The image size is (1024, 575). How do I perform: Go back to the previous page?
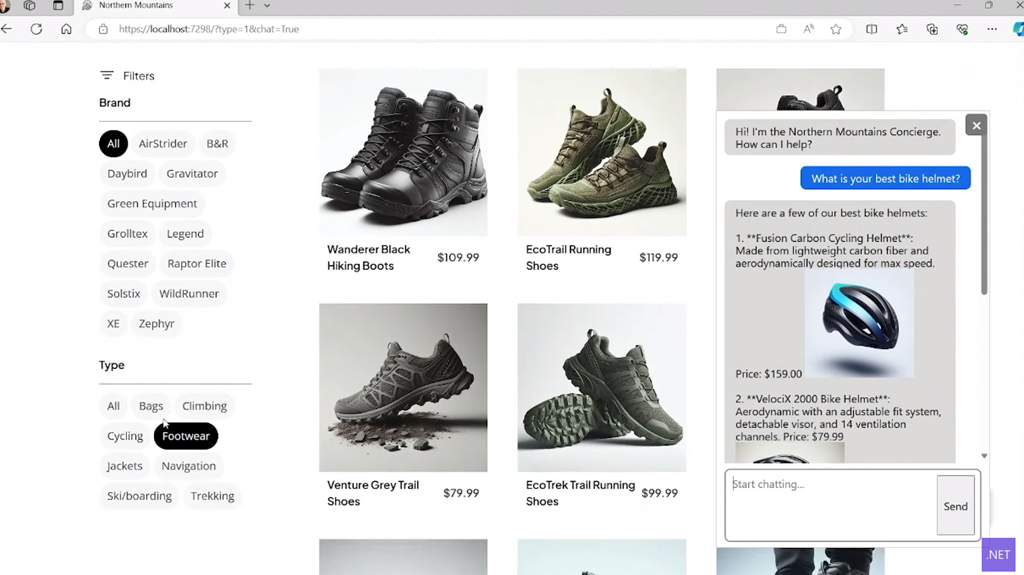pos(7,29)
